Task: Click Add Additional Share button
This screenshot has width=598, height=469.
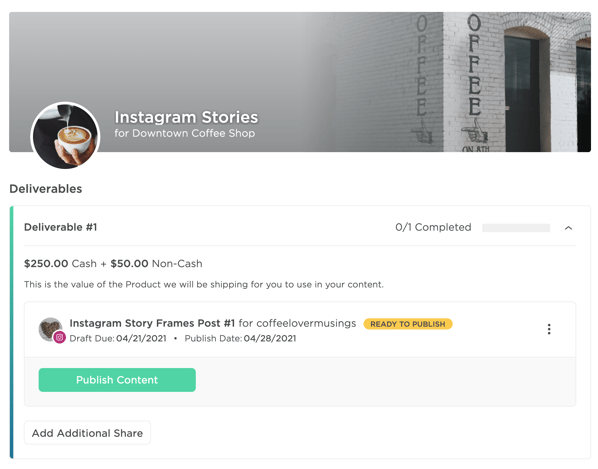Action: pos(87,433)
